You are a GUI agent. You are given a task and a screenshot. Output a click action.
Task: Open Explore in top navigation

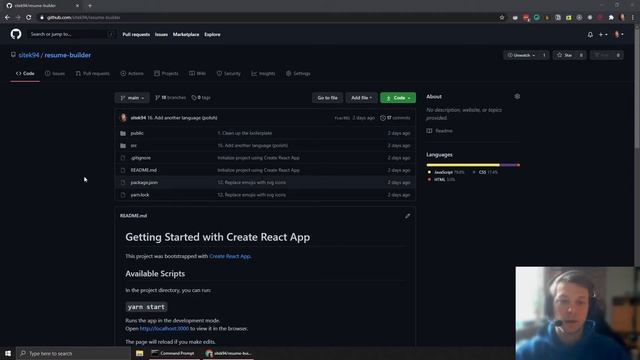[212, 35]
